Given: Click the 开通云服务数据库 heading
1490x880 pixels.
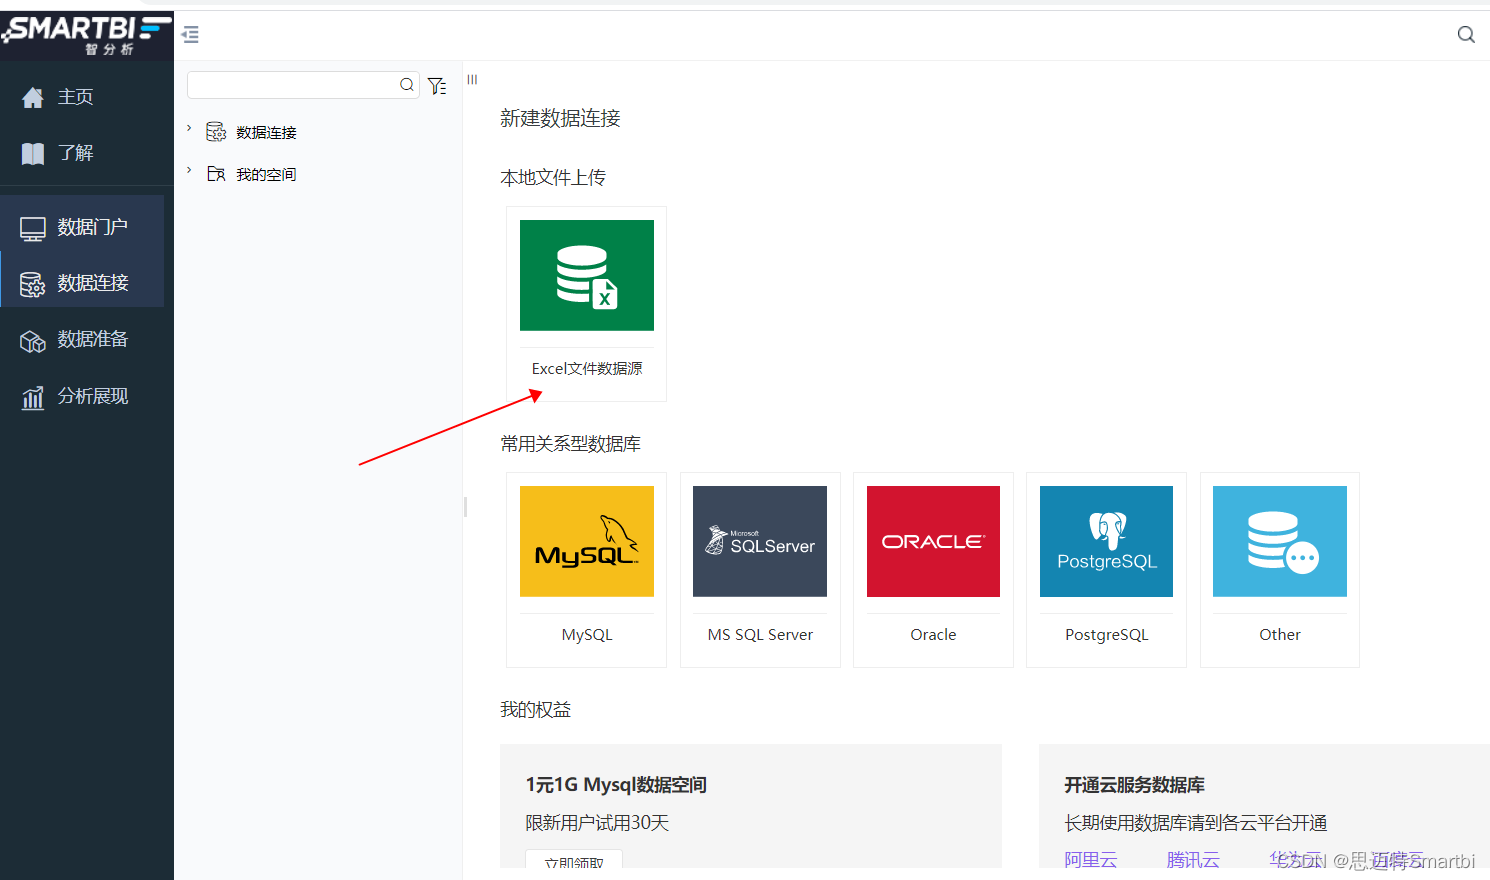Looking at the screenshot, I should coord(1134,785).
